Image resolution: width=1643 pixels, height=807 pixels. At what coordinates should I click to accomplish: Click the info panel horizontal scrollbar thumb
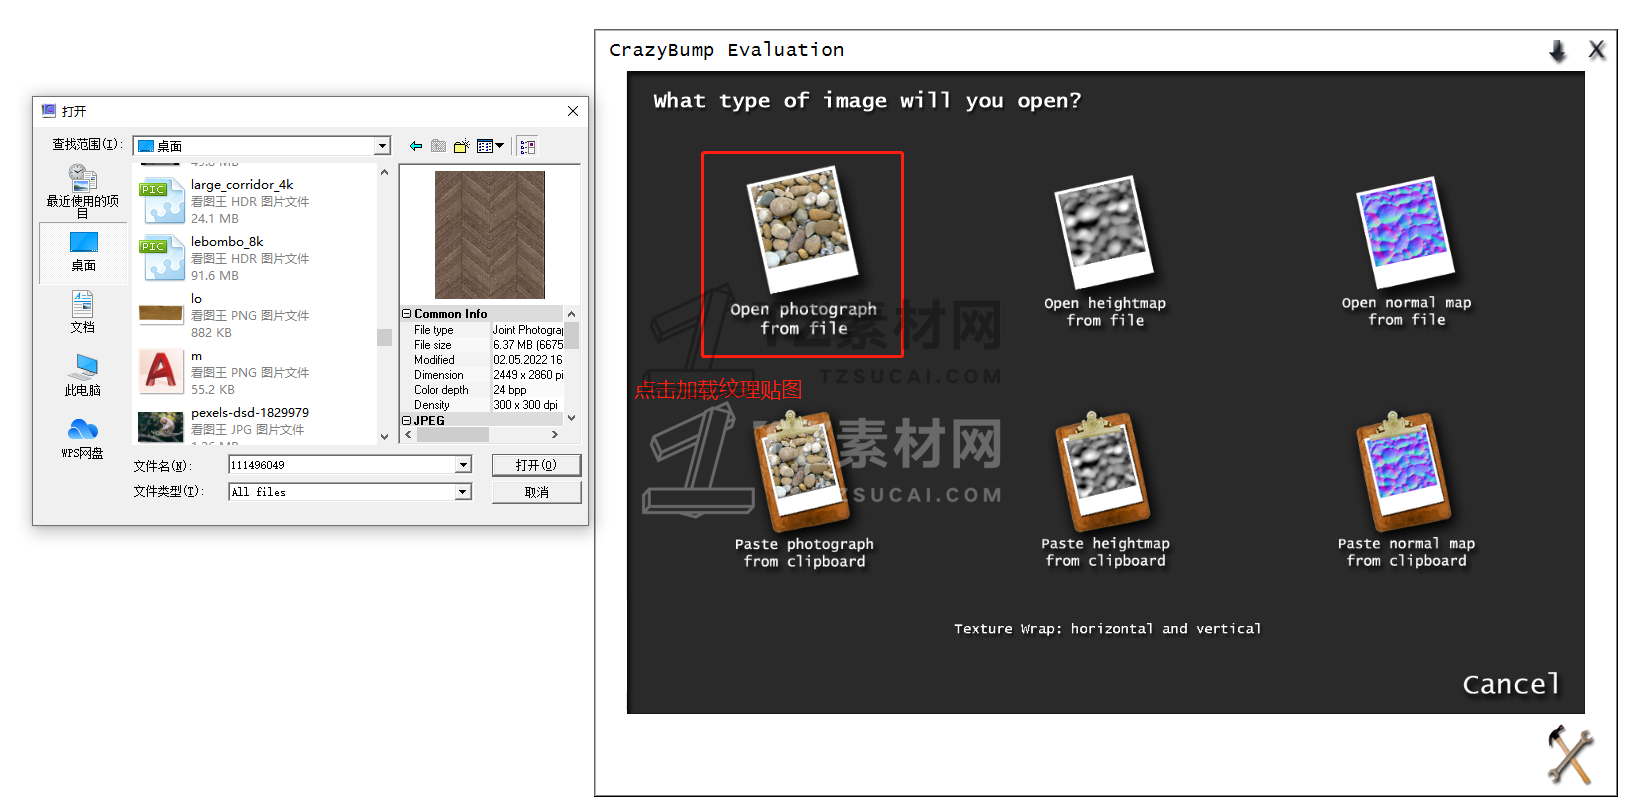point(453,435)
